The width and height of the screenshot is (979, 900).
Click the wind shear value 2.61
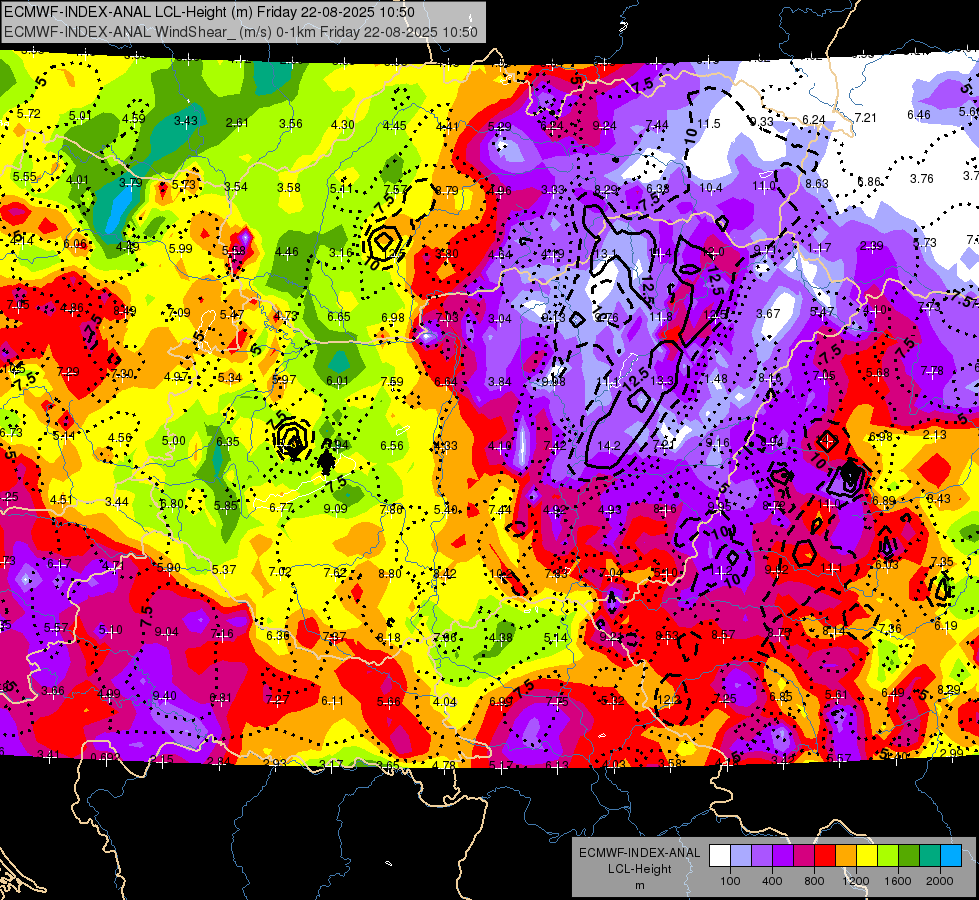pos(237,122)
